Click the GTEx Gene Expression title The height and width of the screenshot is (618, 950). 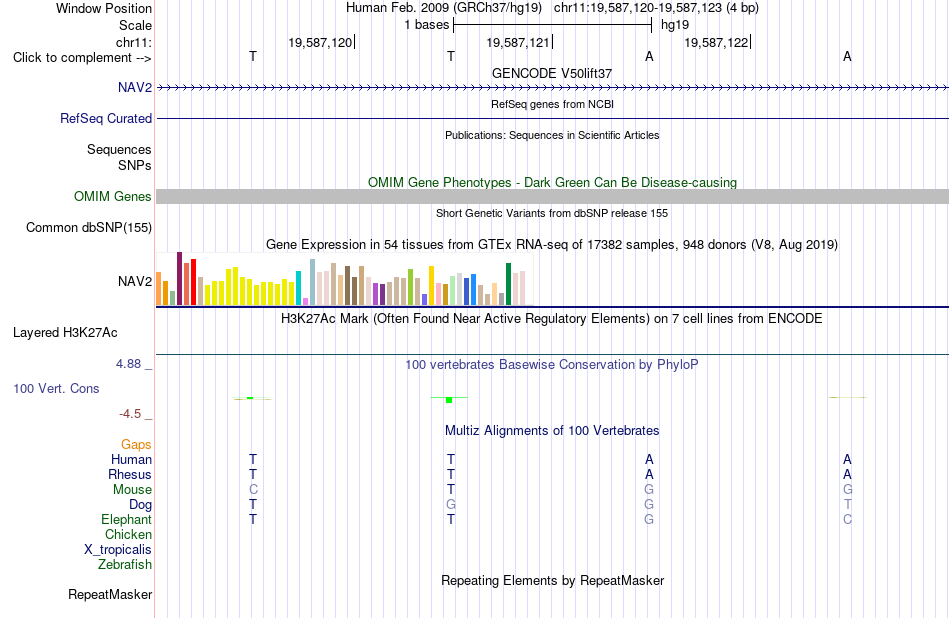[552, 245]
